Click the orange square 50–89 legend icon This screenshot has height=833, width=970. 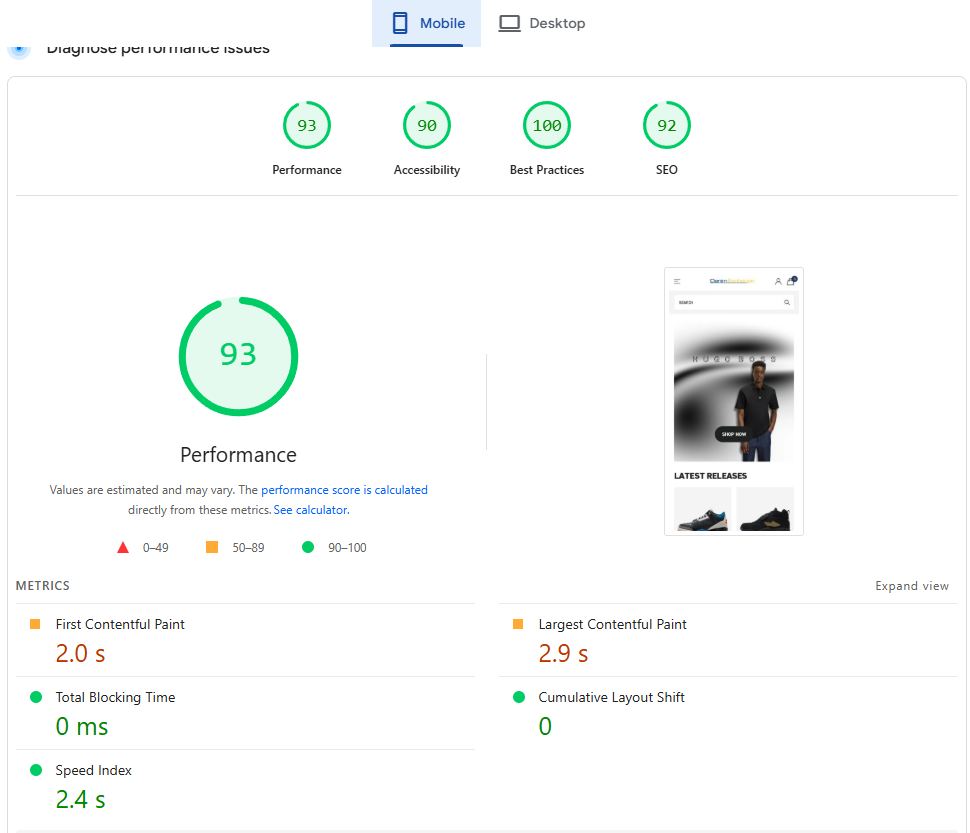[x=211, y=547]
